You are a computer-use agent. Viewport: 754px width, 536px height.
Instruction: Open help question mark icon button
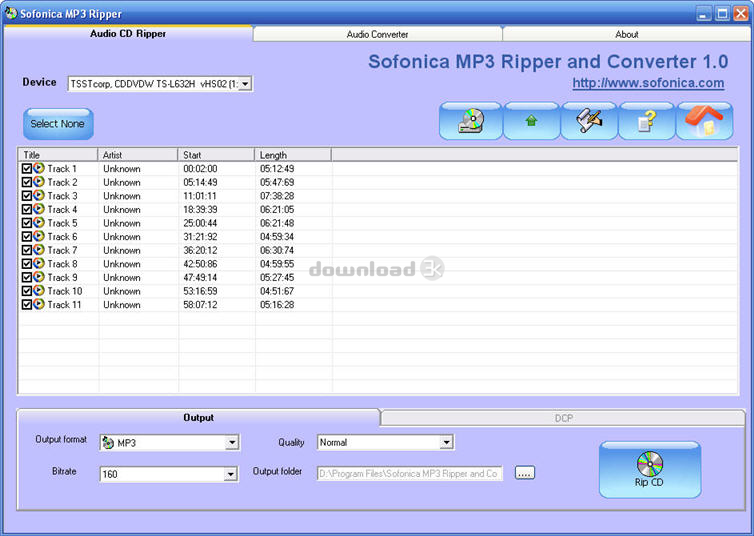click(x=647, y=121)
